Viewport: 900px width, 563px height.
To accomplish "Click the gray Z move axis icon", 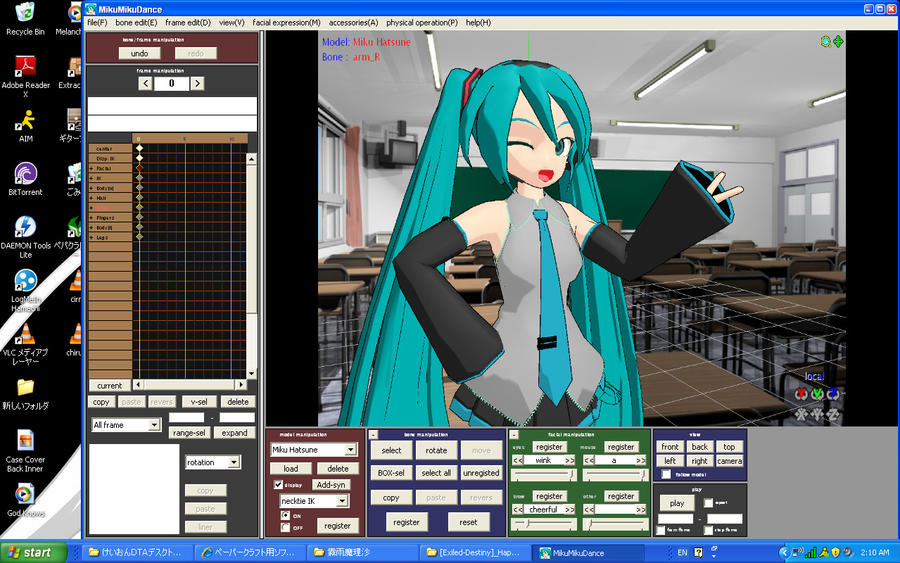I will (833, 414).
